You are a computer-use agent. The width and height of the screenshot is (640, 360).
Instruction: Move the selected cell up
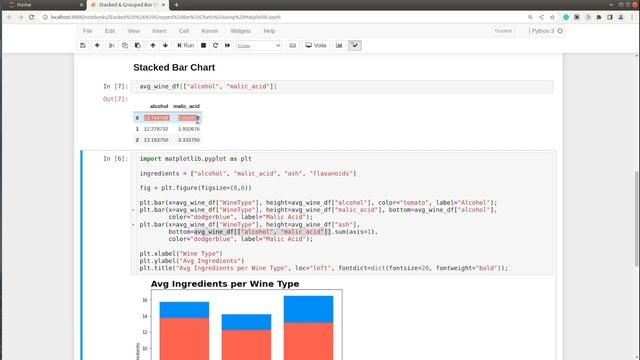[153, 46]
